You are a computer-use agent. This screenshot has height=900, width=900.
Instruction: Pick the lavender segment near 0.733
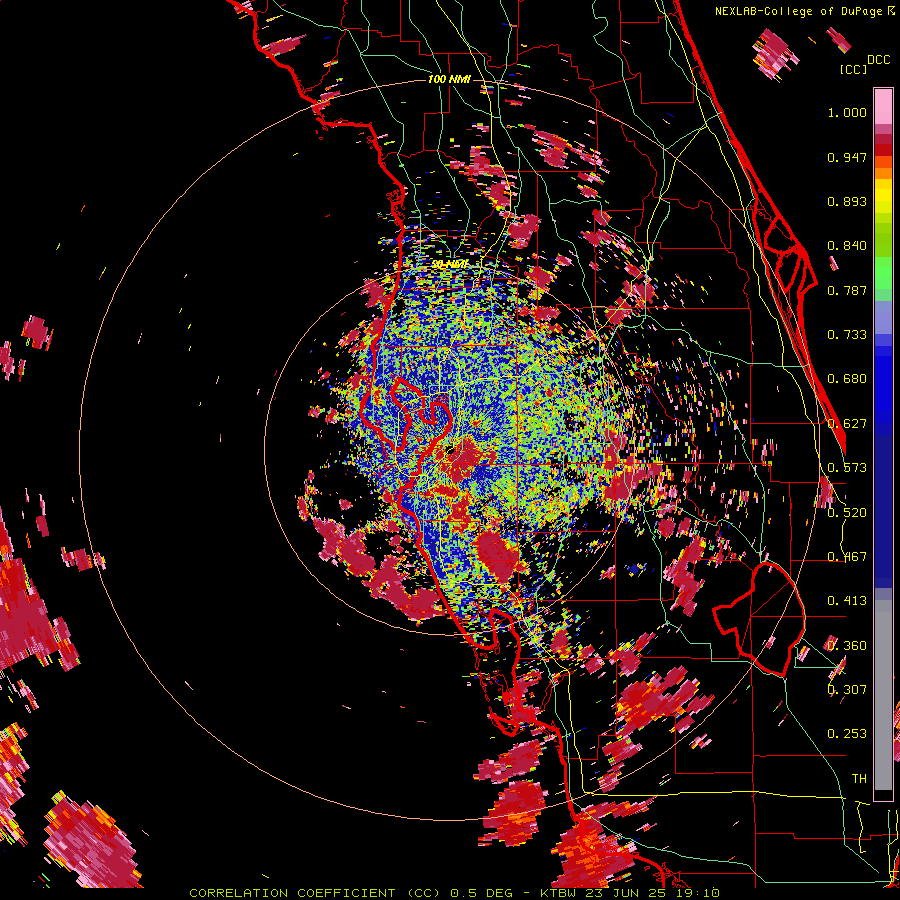[883, 317]
